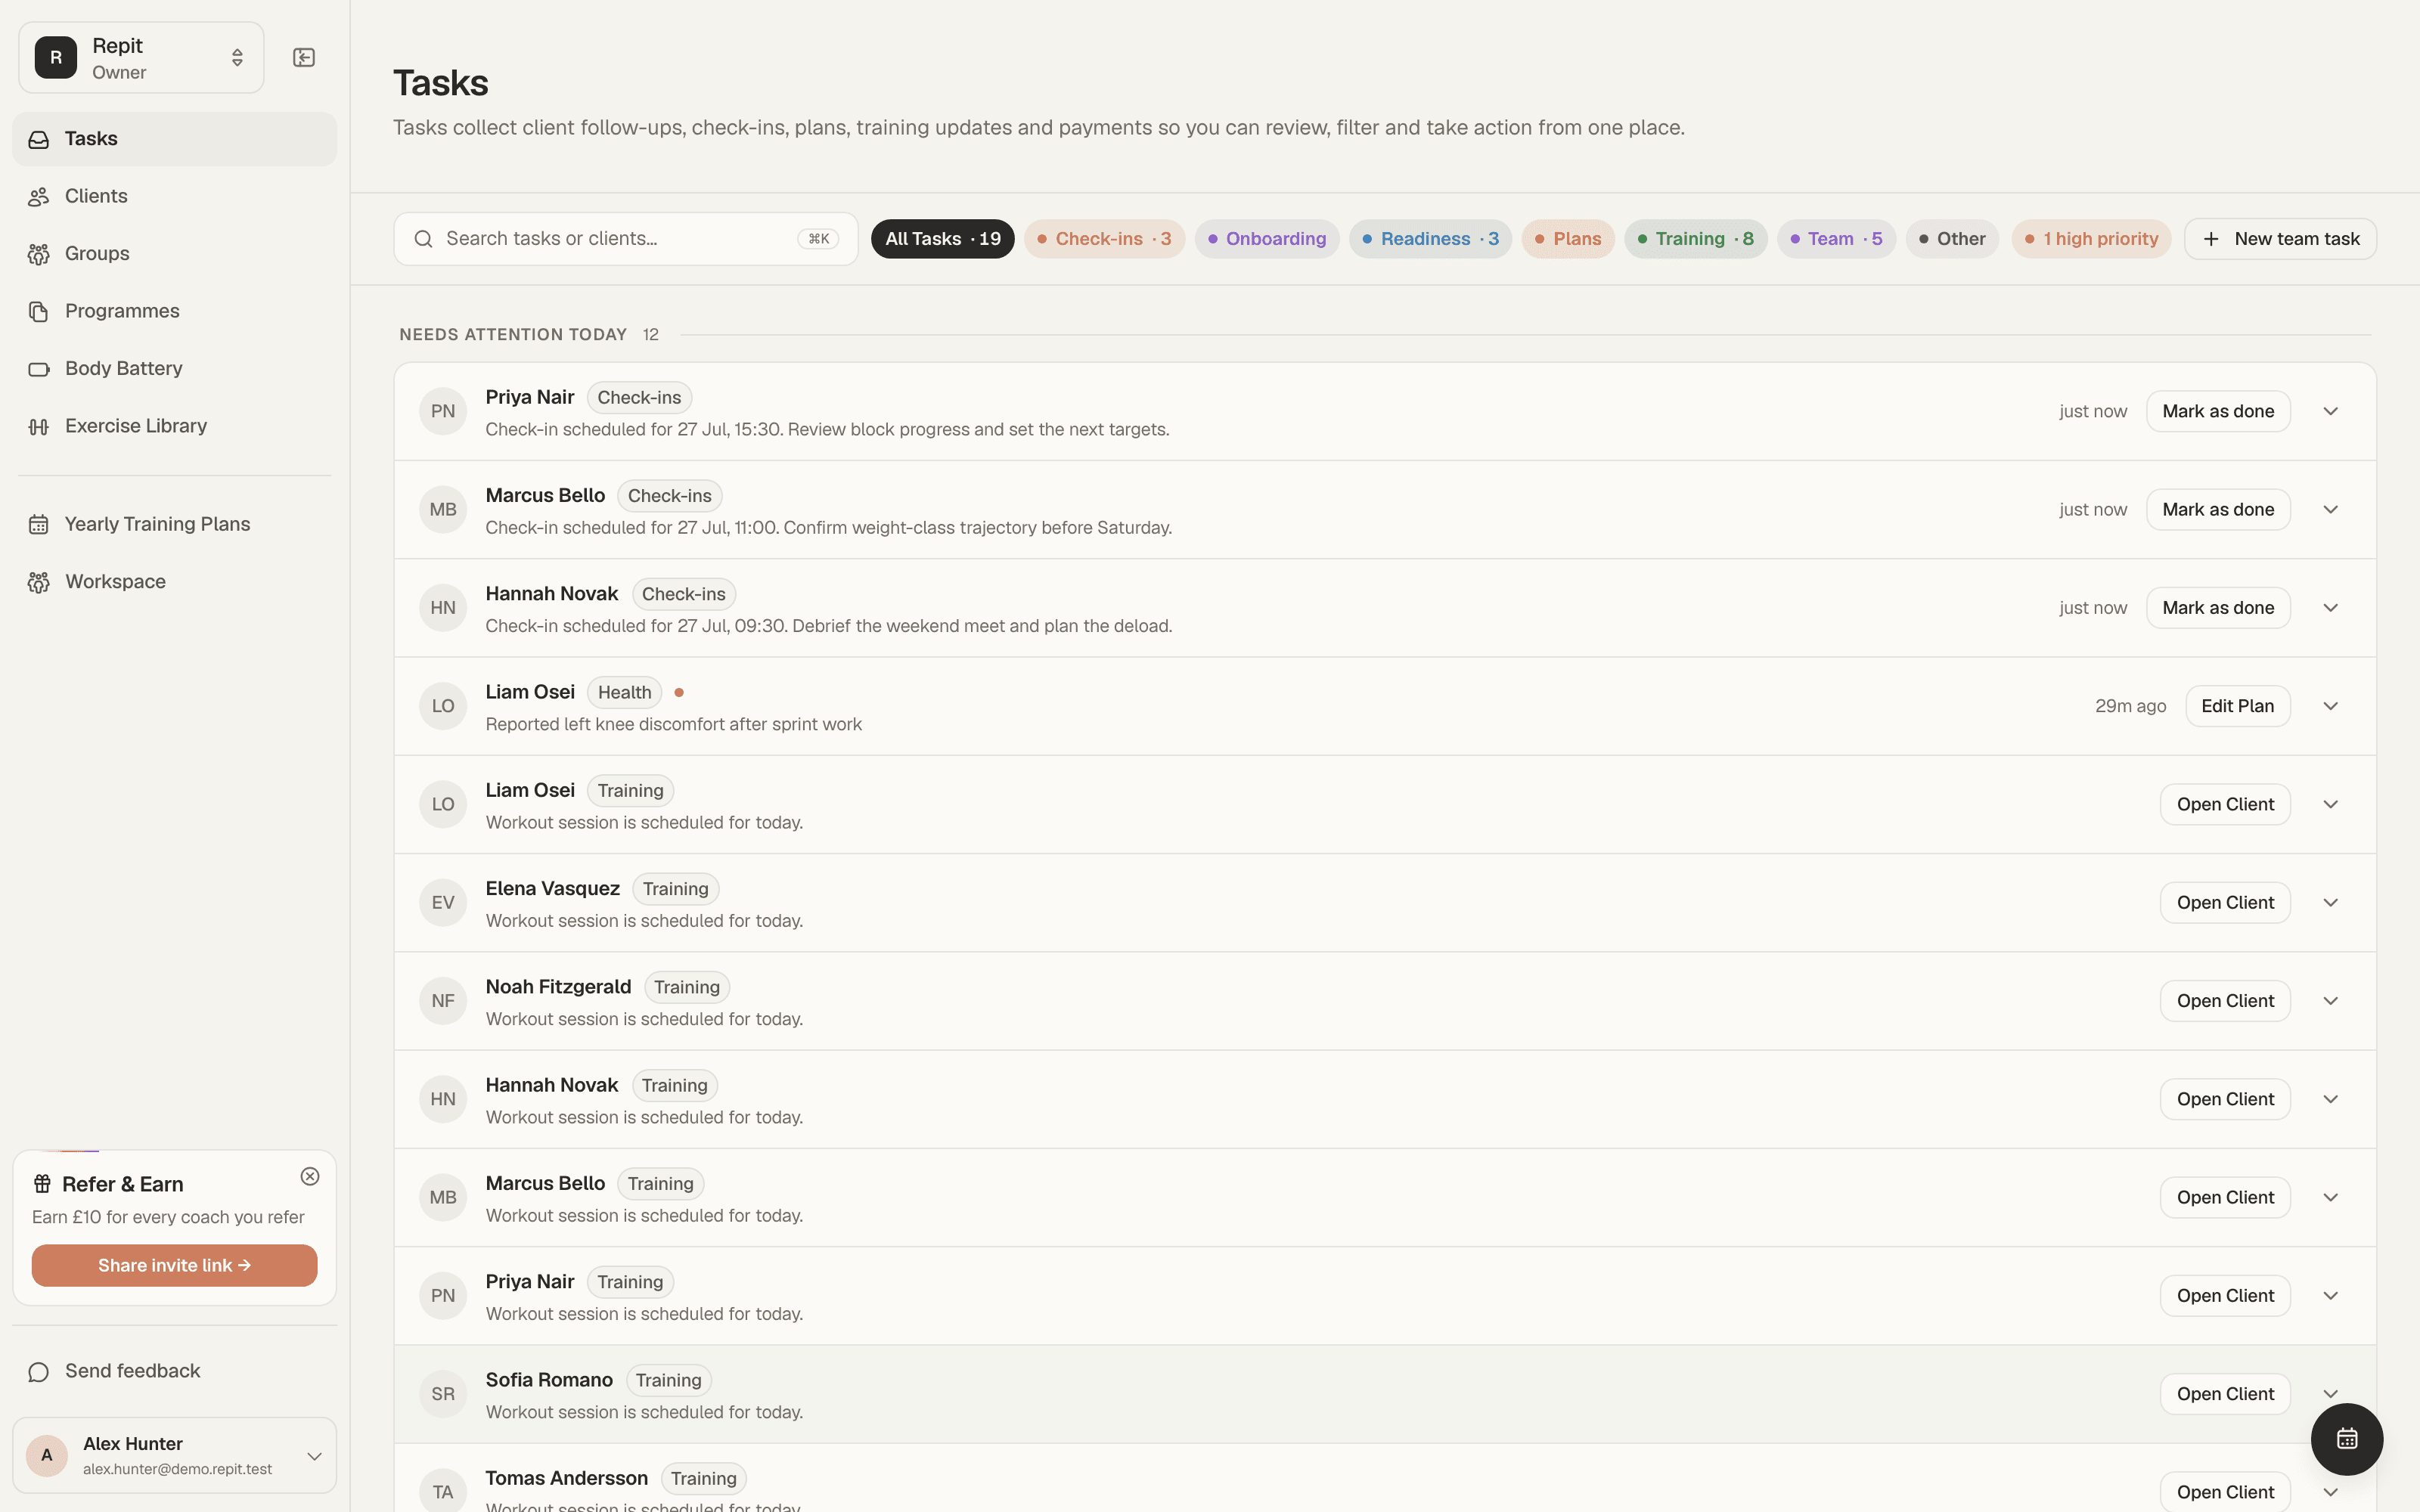Click the Sofia Romano client name
This screenshot has width=2420, height=1512.
point(549,1380)
